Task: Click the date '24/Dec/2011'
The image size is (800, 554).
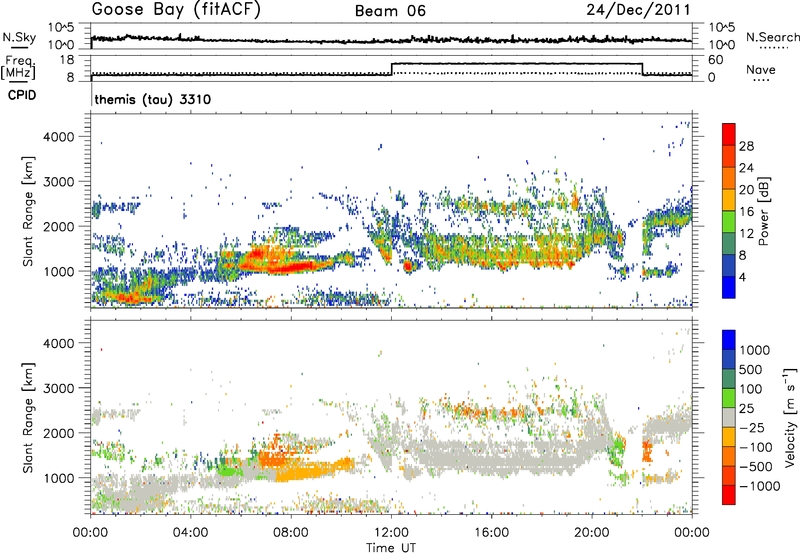Action: (x=638, y=10)
